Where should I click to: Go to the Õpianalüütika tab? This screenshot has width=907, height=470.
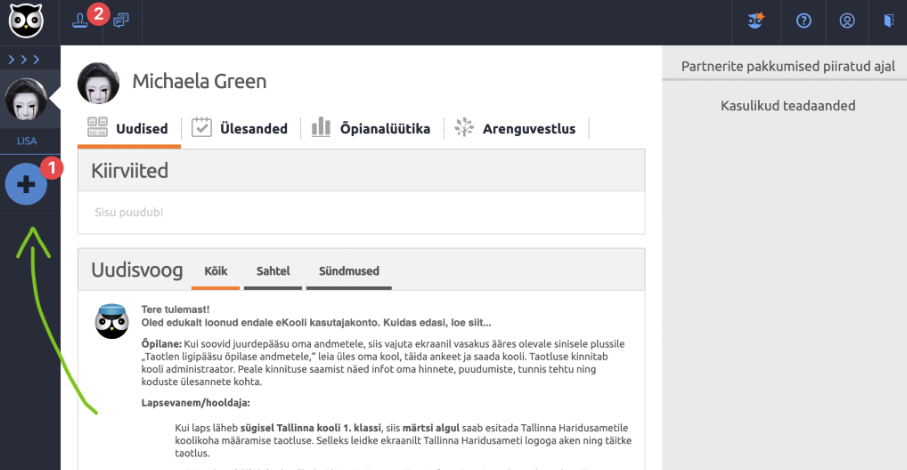pyautogui.click(x=370, y=128)
